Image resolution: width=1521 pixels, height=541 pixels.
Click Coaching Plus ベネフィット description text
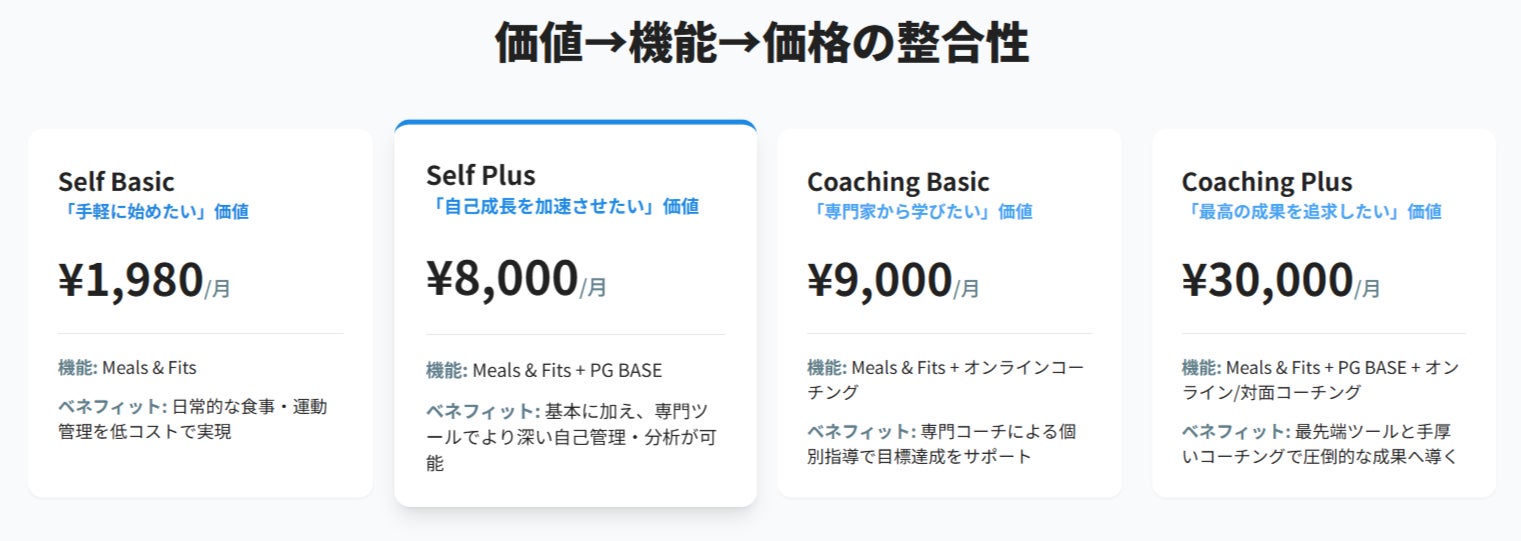[1319, 444]
